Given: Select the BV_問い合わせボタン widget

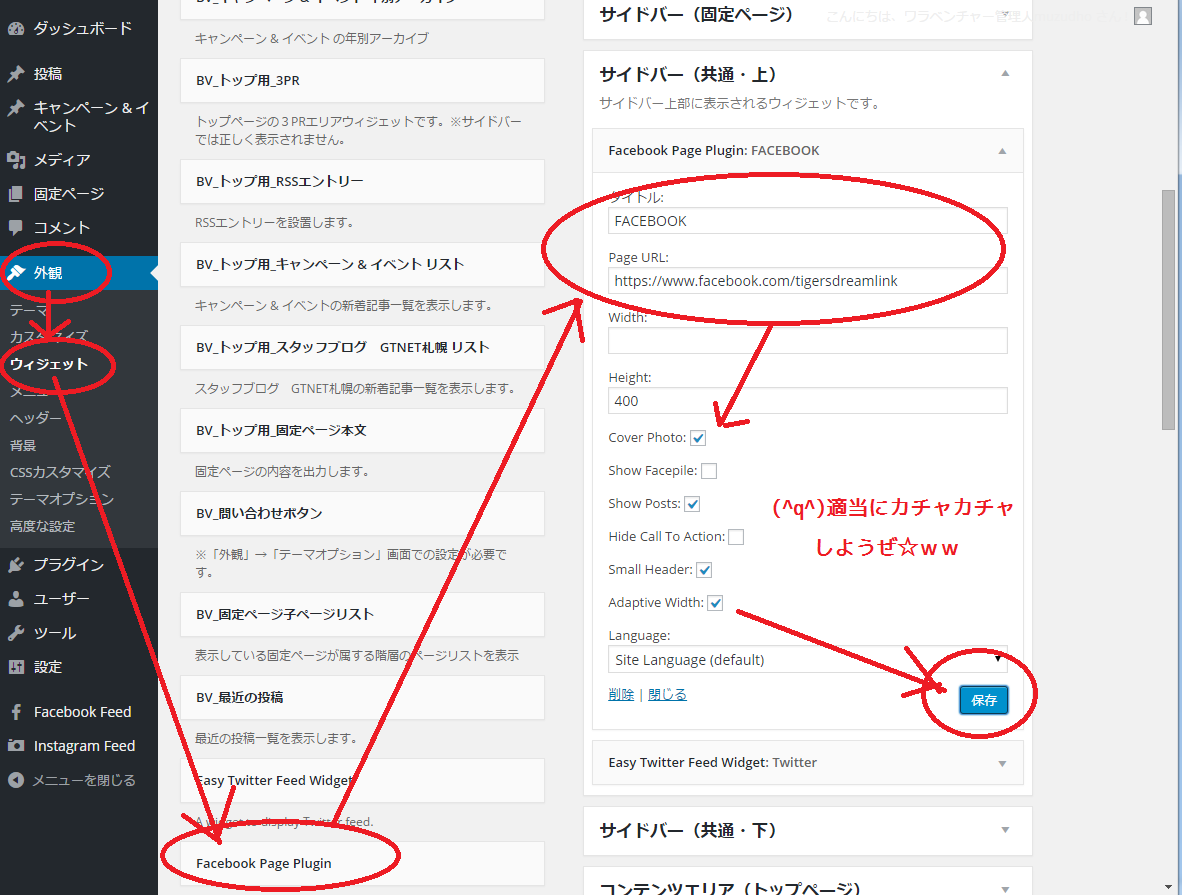Looking at the screenshot, I should click(363, 513).
